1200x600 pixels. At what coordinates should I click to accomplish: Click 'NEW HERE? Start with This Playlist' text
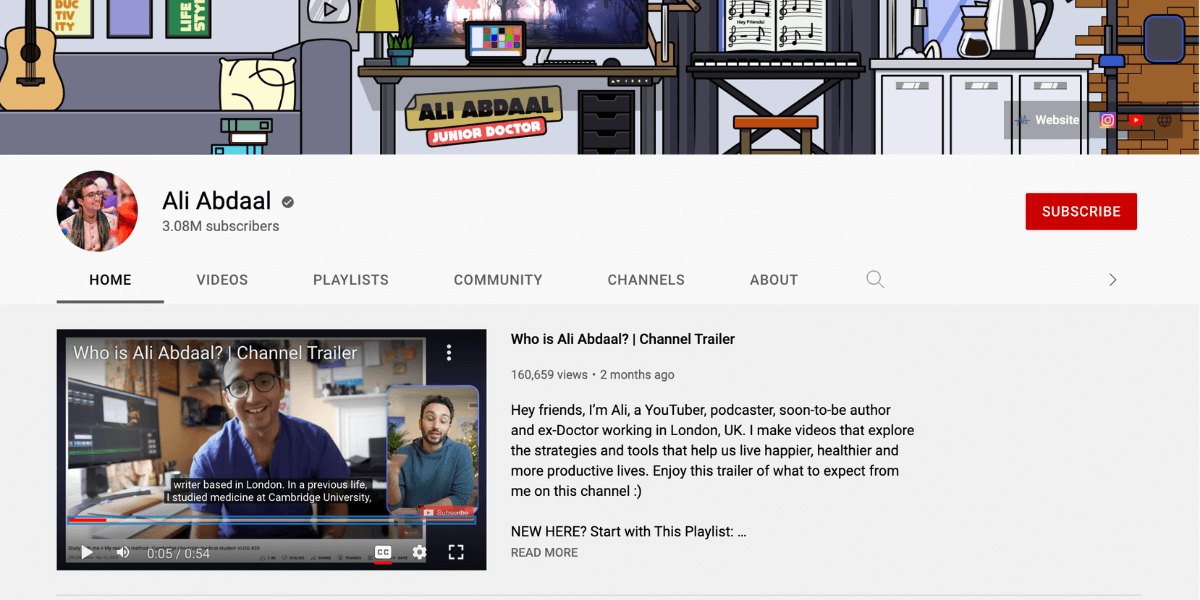pos(628,531)
